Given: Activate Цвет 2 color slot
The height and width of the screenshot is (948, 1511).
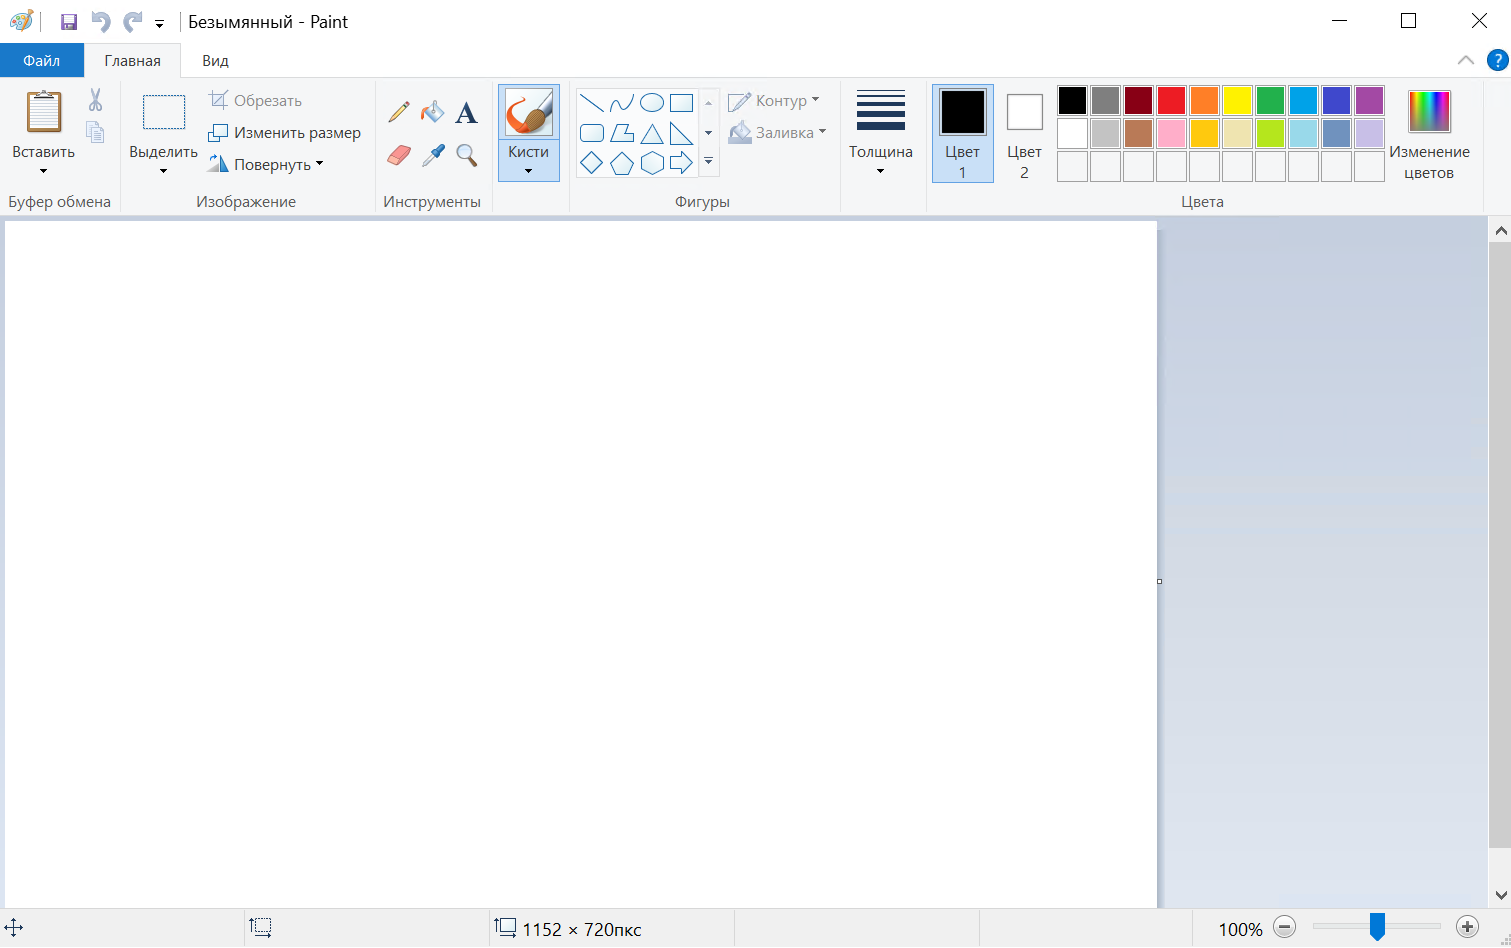Looking at the screenshot, I should click(x=1024, y=133).
